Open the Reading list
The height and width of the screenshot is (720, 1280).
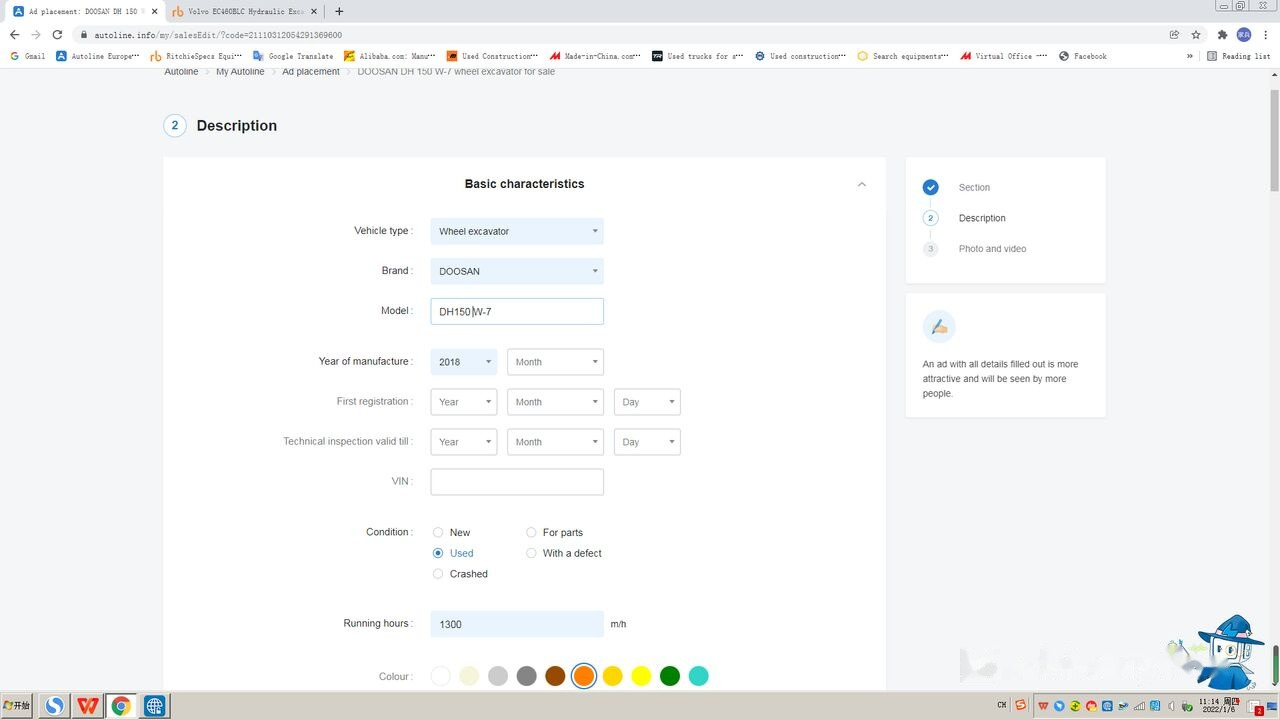1238,56
